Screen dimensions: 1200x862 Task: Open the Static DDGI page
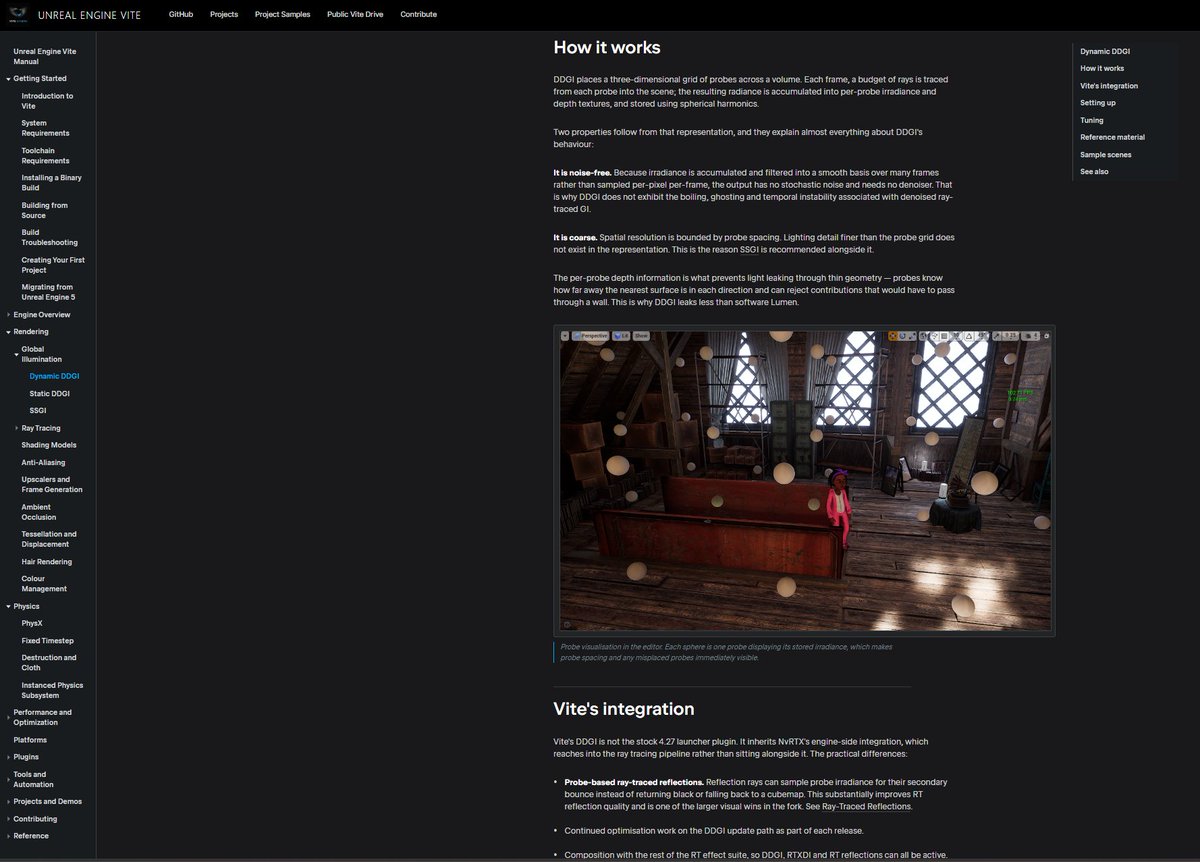pyautogui.click(x=50, y=394)
